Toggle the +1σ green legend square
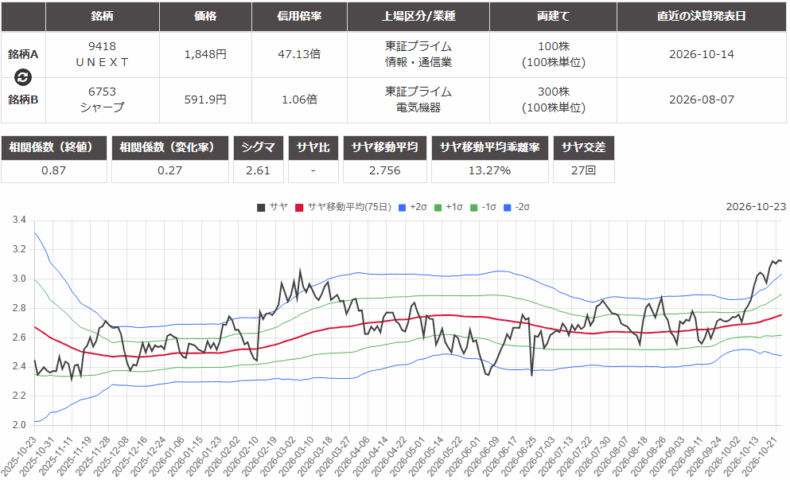 click(438, 208)
